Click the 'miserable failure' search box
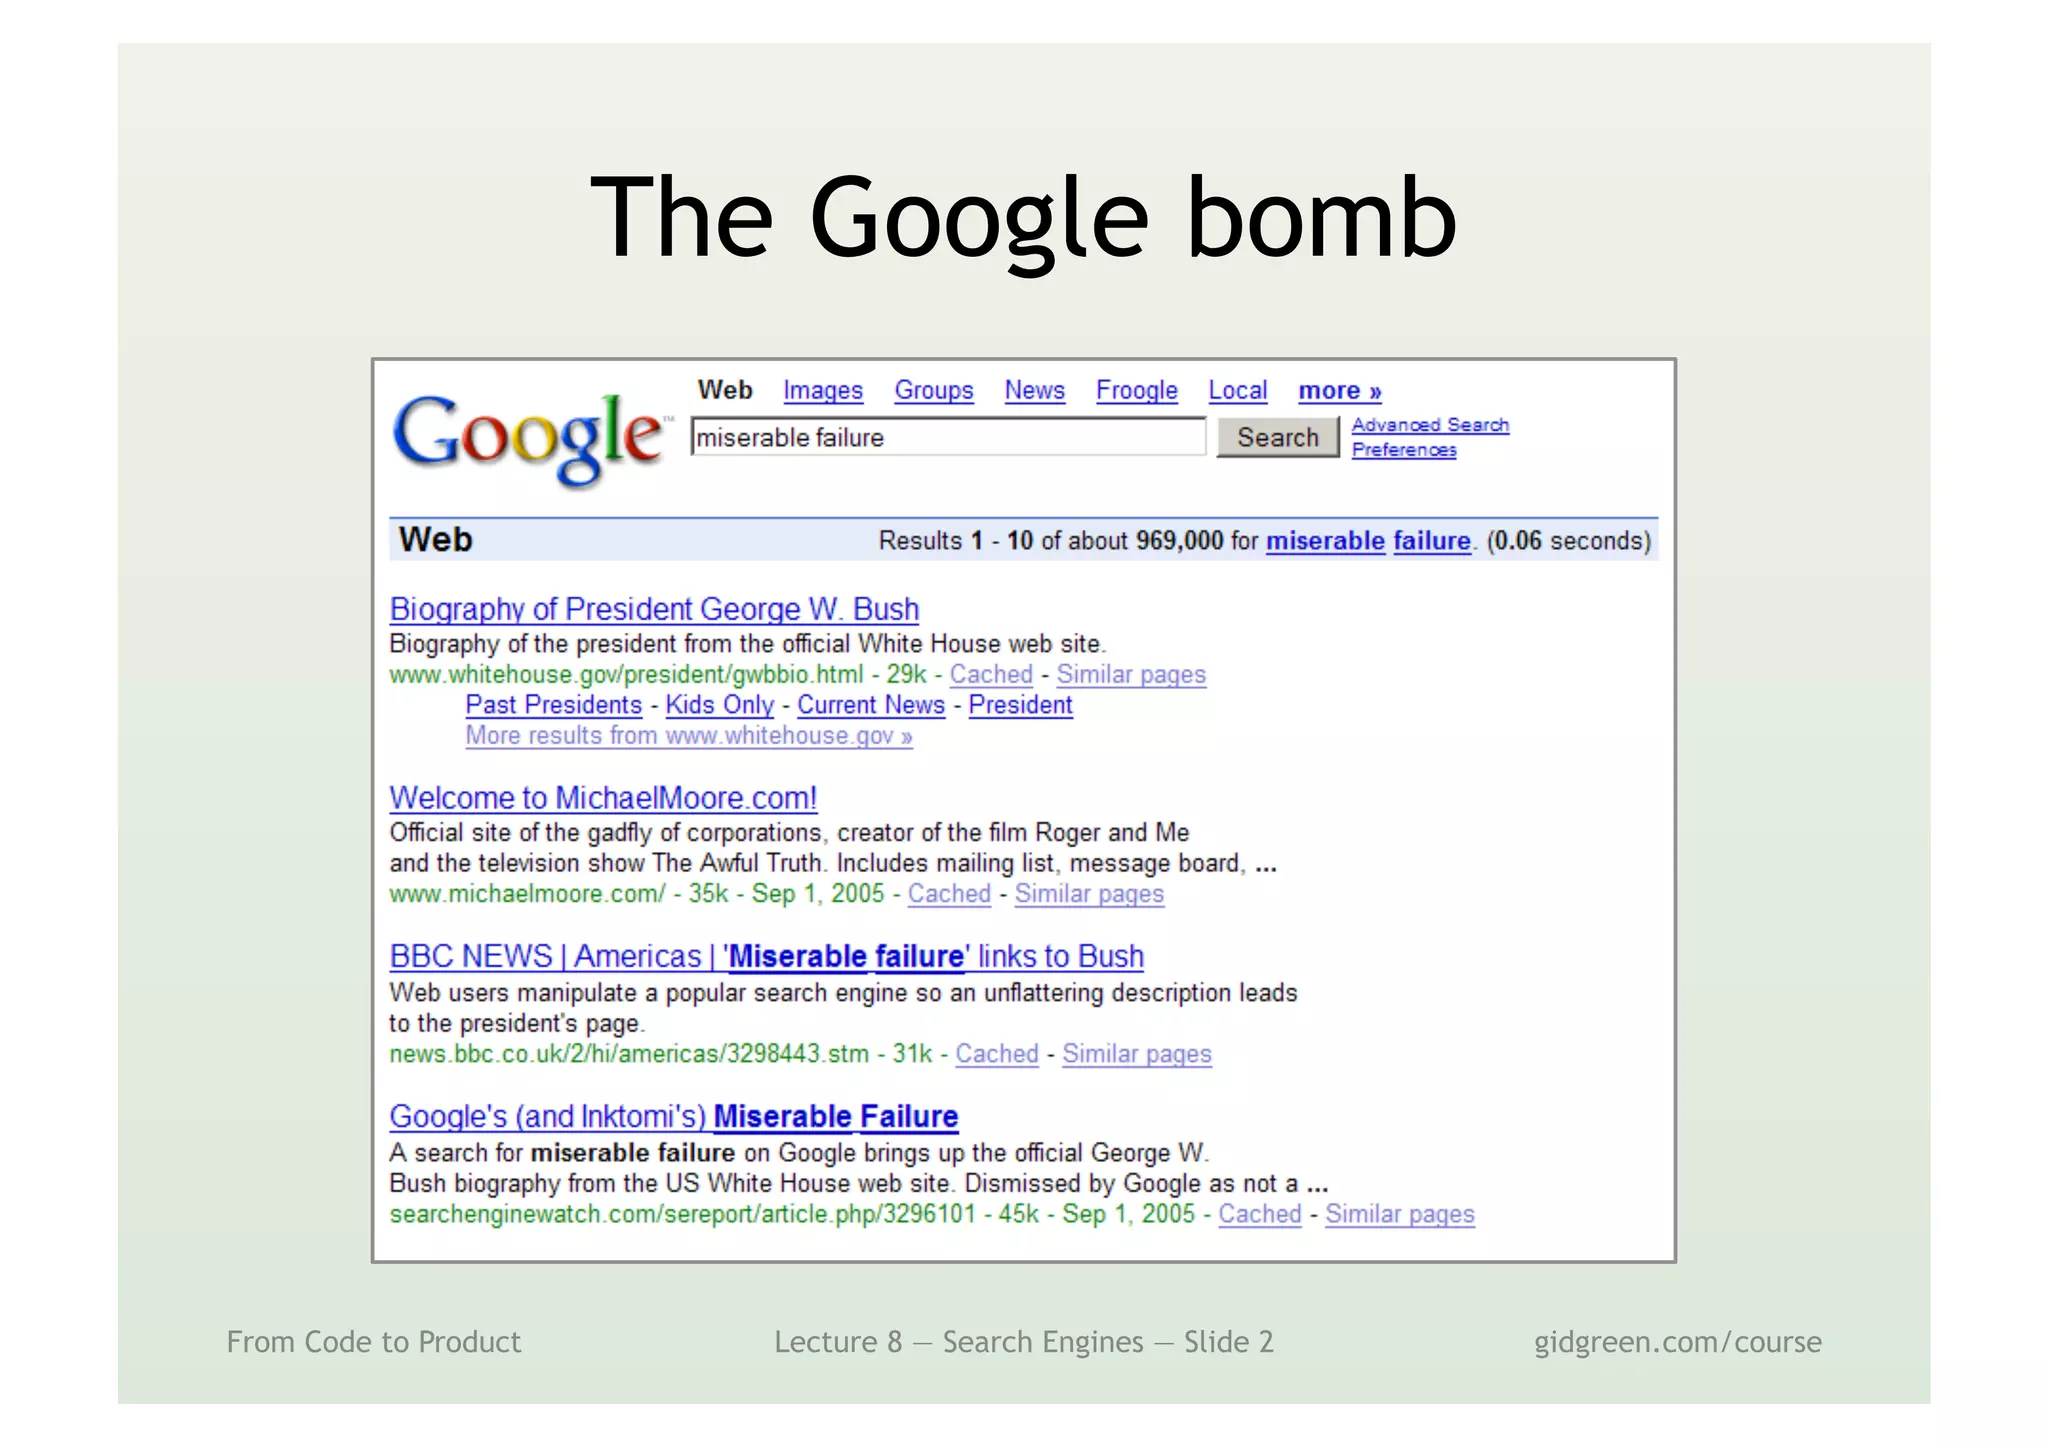Image resolution: width=2048 pixels, height=1447 pixels. point(947,438)
